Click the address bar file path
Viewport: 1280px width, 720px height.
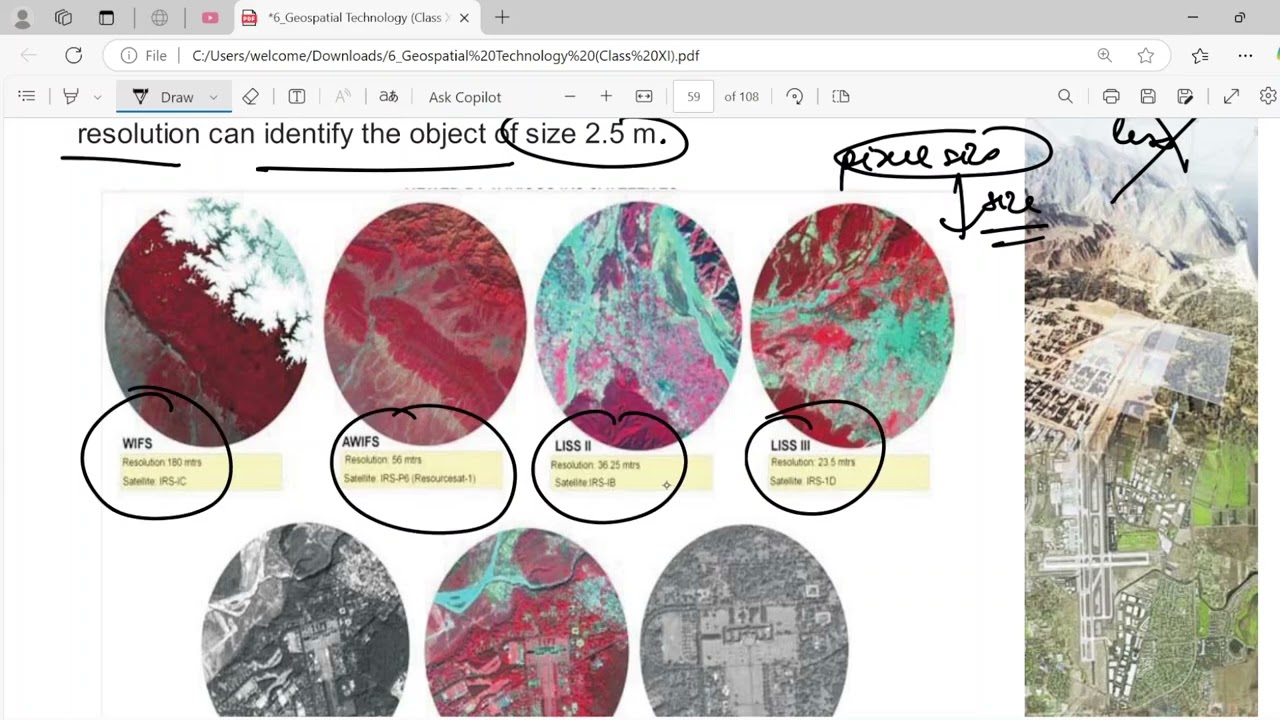[445, 56]
